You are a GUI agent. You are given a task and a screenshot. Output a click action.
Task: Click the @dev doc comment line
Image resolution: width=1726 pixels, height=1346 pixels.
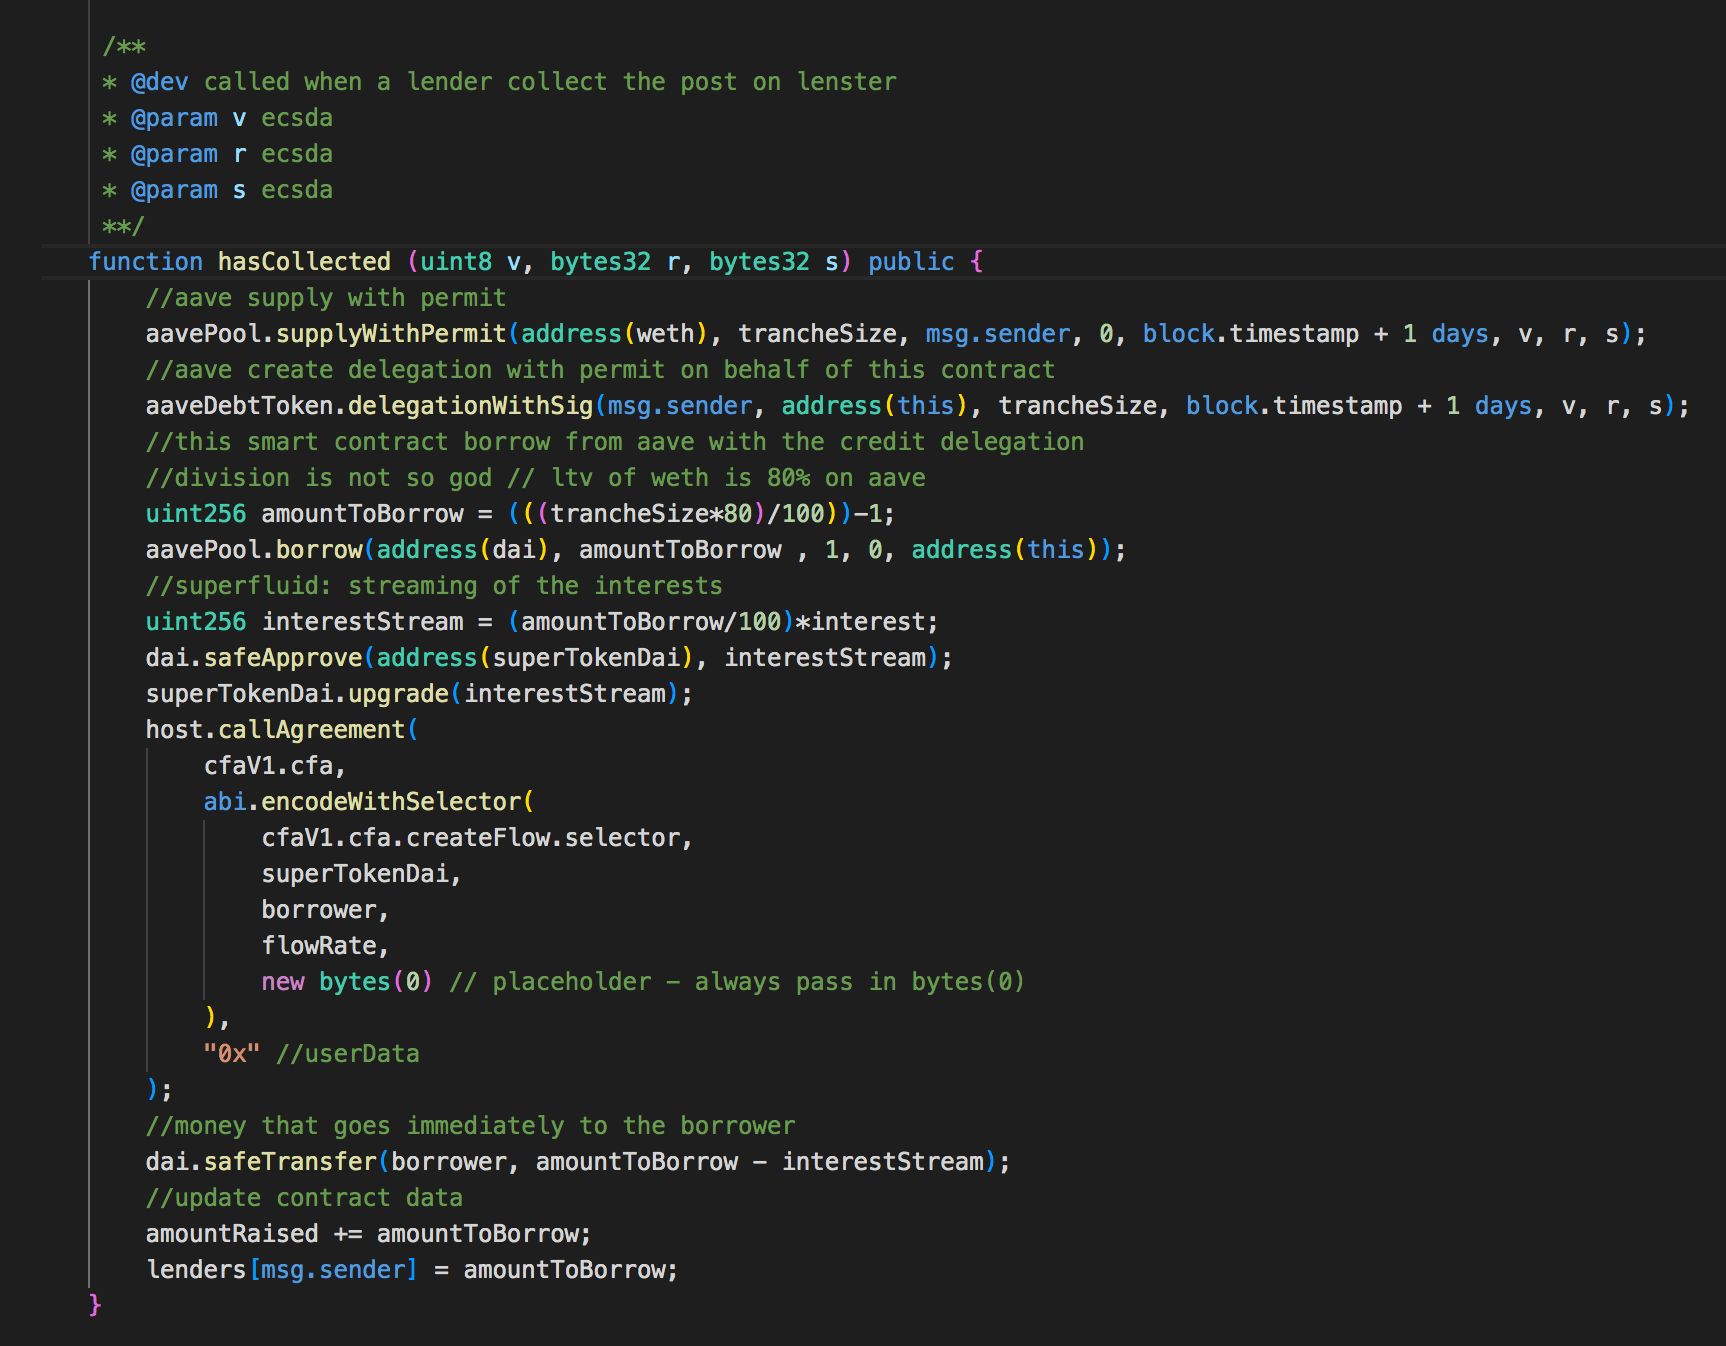[x=499, y=82]
